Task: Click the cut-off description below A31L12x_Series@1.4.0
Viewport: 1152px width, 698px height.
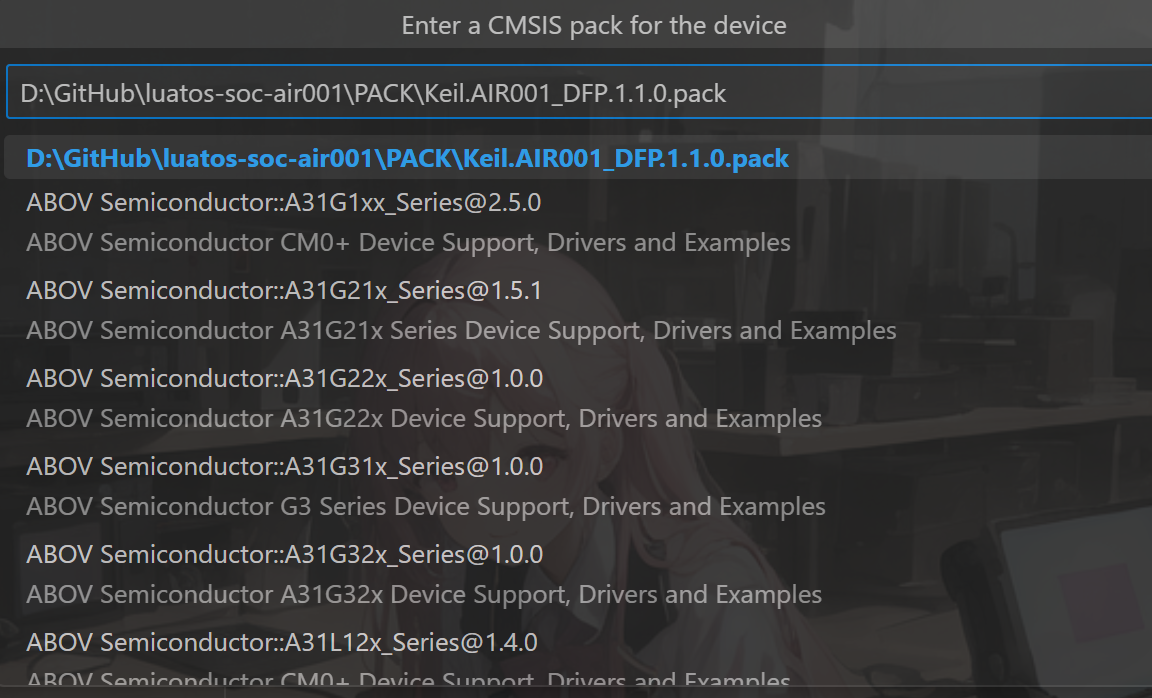Action: tap(408, 682)
